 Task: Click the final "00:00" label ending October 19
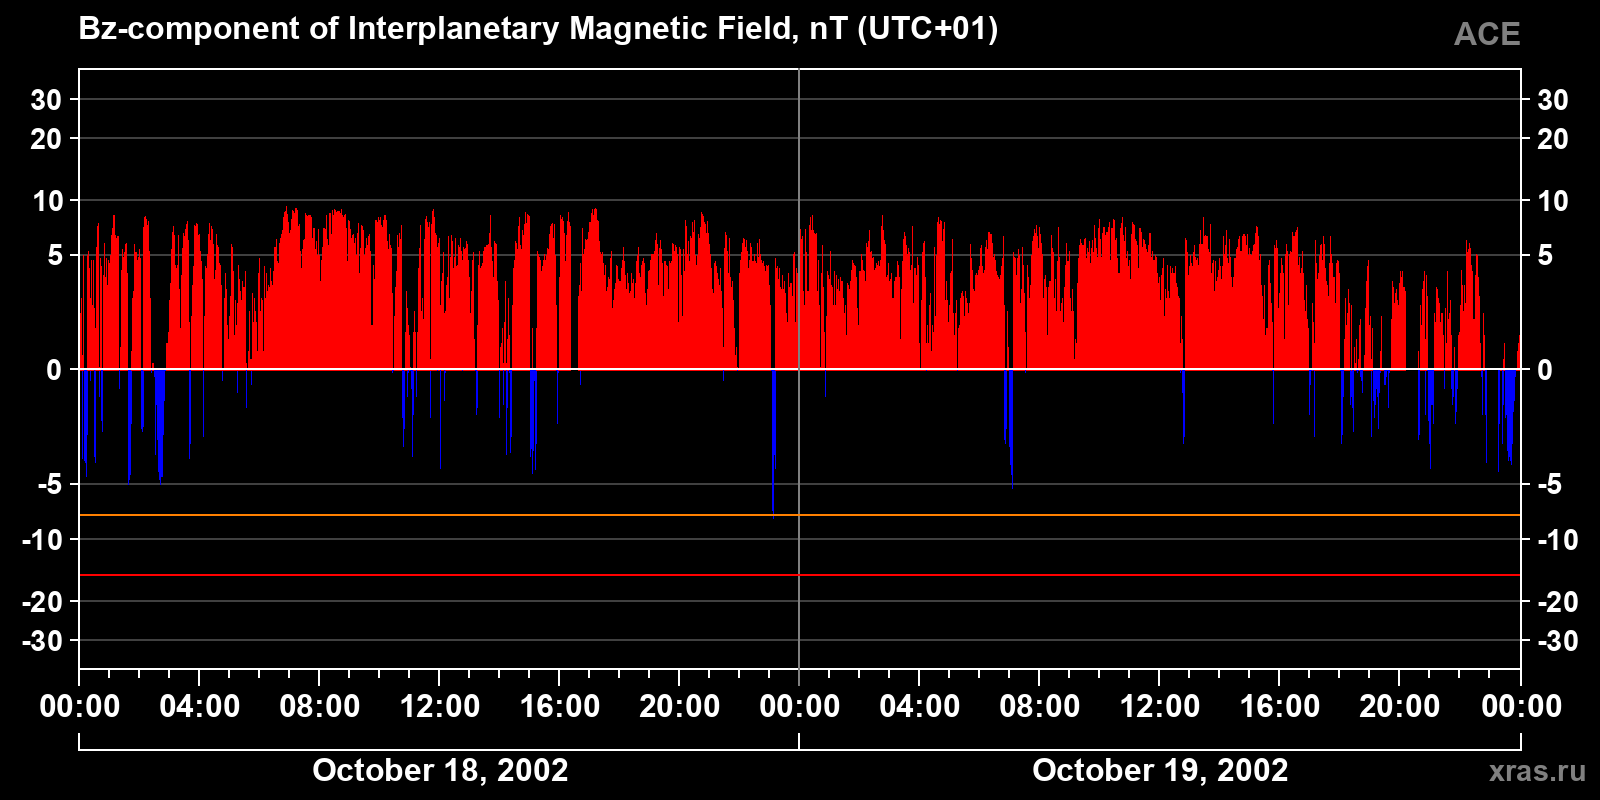tap(1522, 707)
